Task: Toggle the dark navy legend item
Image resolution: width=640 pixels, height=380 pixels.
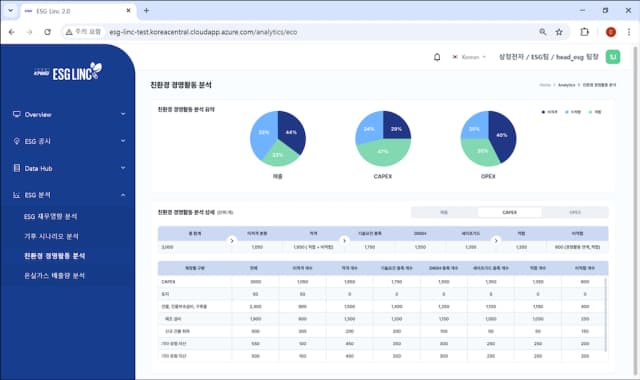Action: pyautogui.click(x=549, y=112)
